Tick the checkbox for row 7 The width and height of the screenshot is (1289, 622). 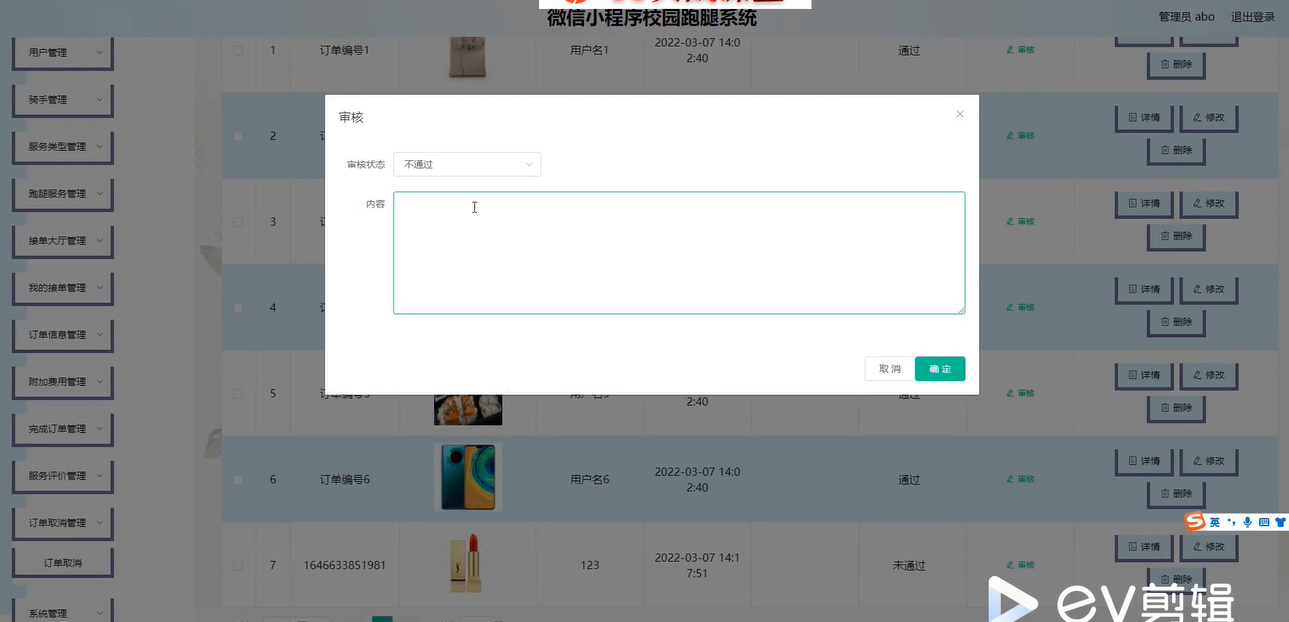(238, 565)
